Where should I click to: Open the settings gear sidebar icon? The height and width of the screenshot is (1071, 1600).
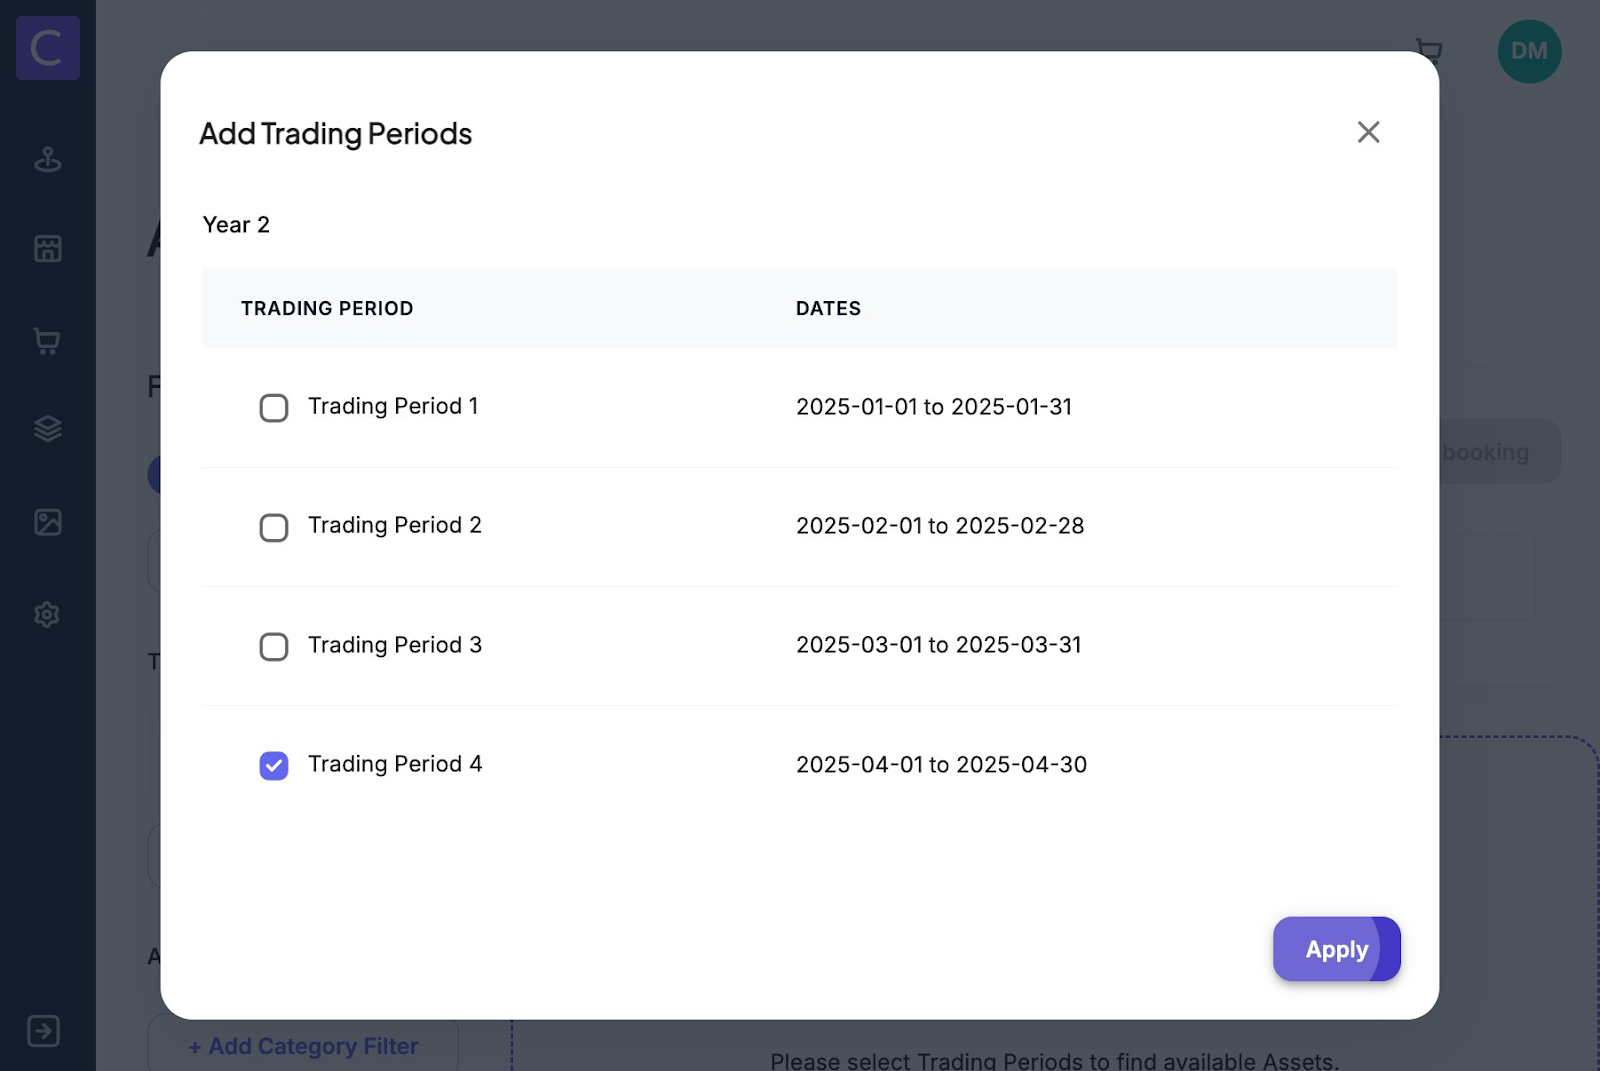(47, 614)
